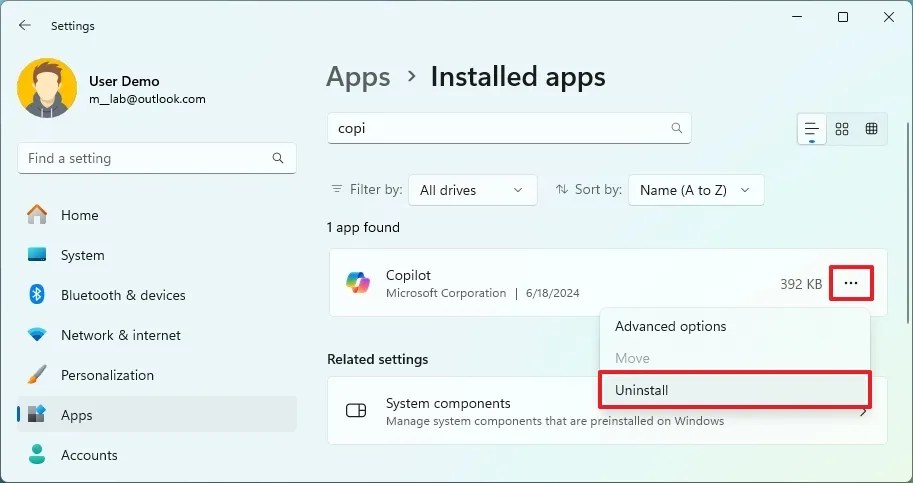
Task: Choose Advanced options from the Copilot menu
Action: pyautogui.click(x=735, y=326)
